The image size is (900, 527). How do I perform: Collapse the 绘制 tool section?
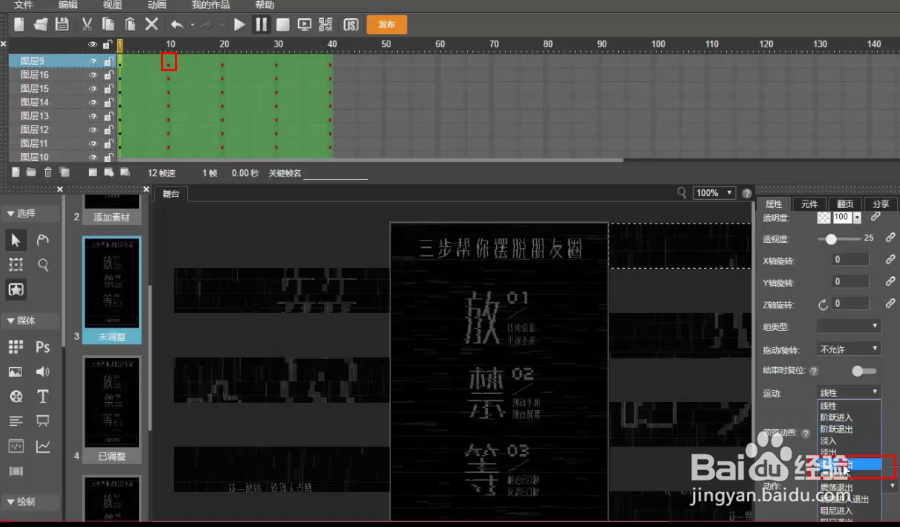click(x=11, y=502)
